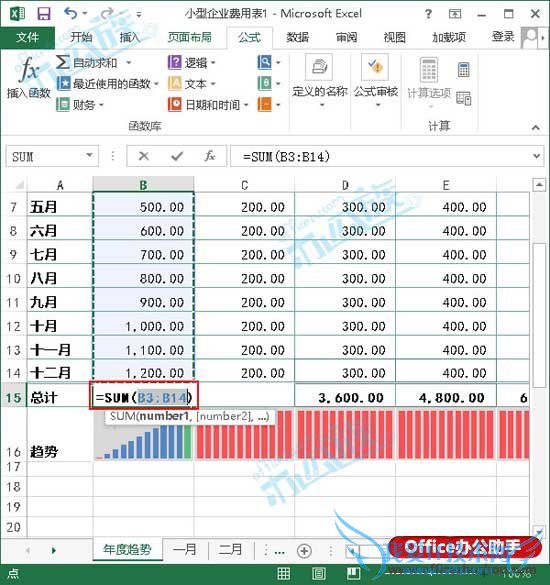Screen dimensions: 550x585
Task: Select the 二月 sheet tab
Action: click(230, 550)
